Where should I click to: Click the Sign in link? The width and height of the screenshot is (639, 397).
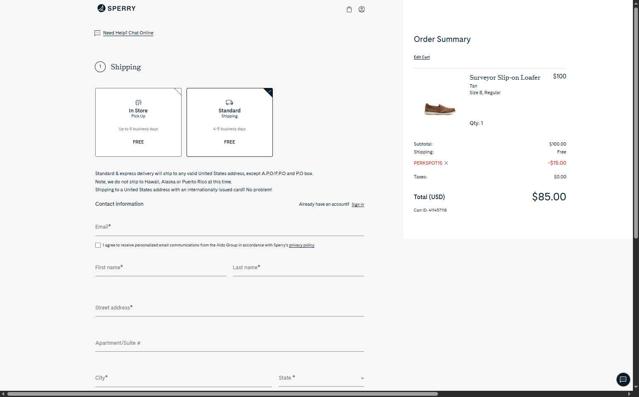[358, 205]
